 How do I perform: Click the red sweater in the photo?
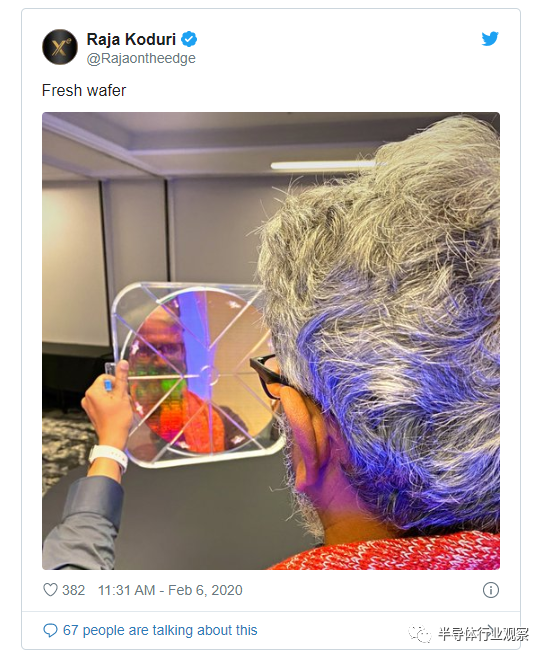pyautogui.click(x=389, y=551)
